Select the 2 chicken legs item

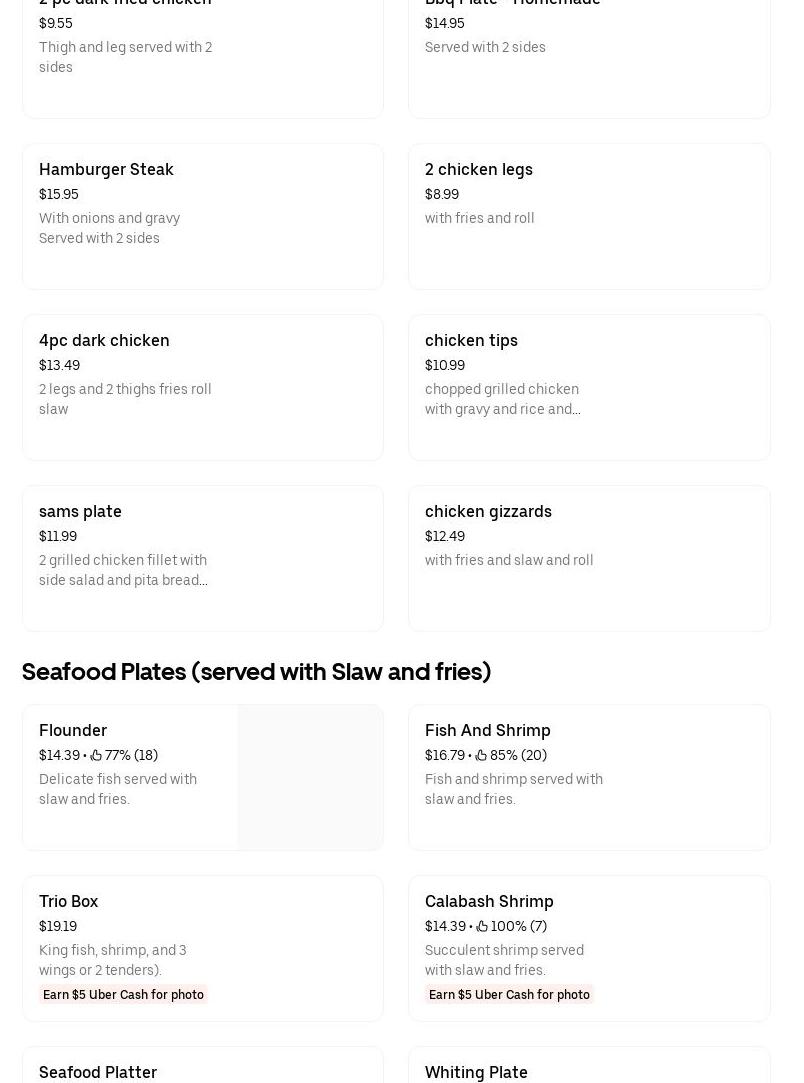coord(589,216)
